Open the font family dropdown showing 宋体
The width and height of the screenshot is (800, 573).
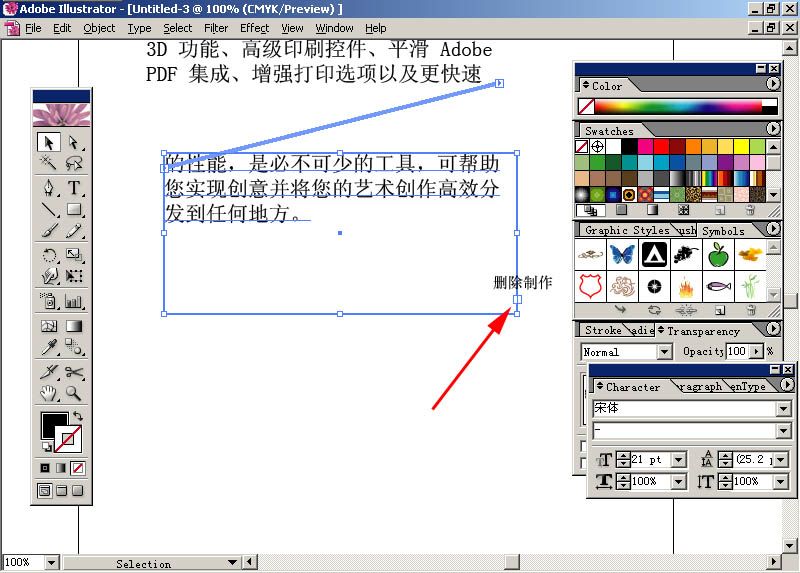click(x=784, y=408)
